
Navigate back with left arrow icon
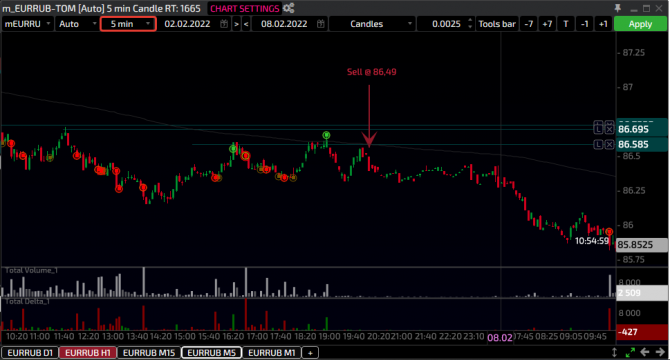(645, 352)
